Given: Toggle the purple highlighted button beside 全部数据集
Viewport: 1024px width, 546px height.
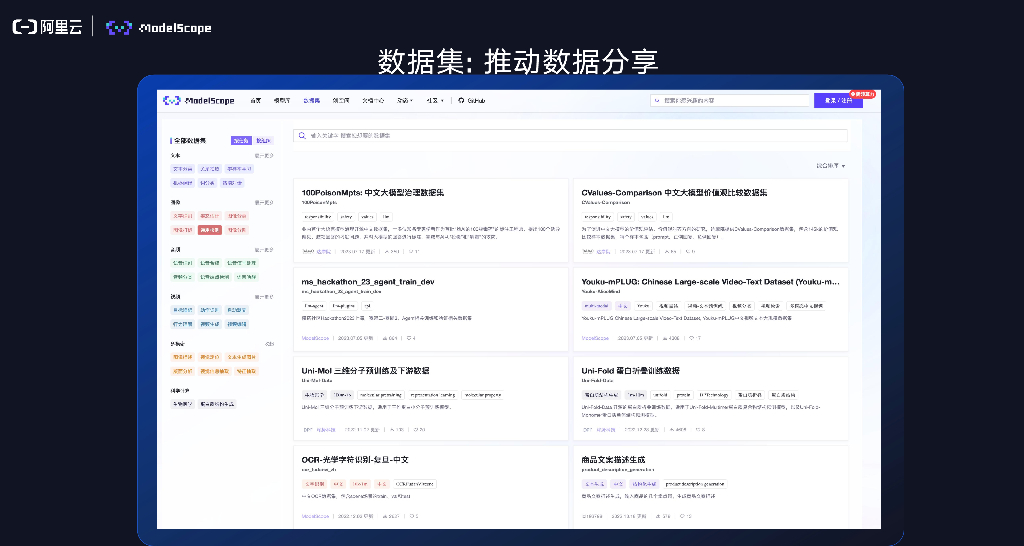Looking at the screenshot, I should 240,141.
